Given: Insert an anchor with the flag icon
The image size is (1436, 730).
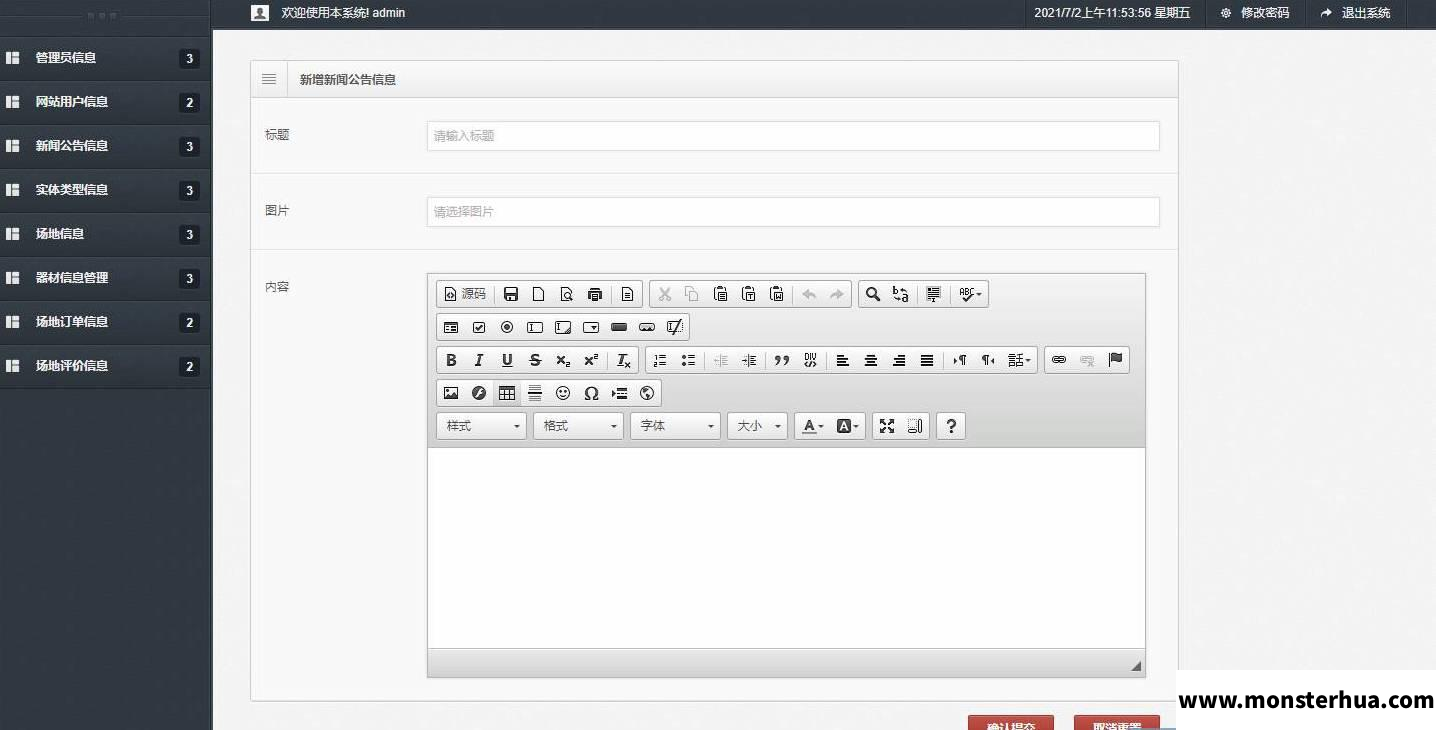Looking at the screenshot, I should [x=1115, y=360].
